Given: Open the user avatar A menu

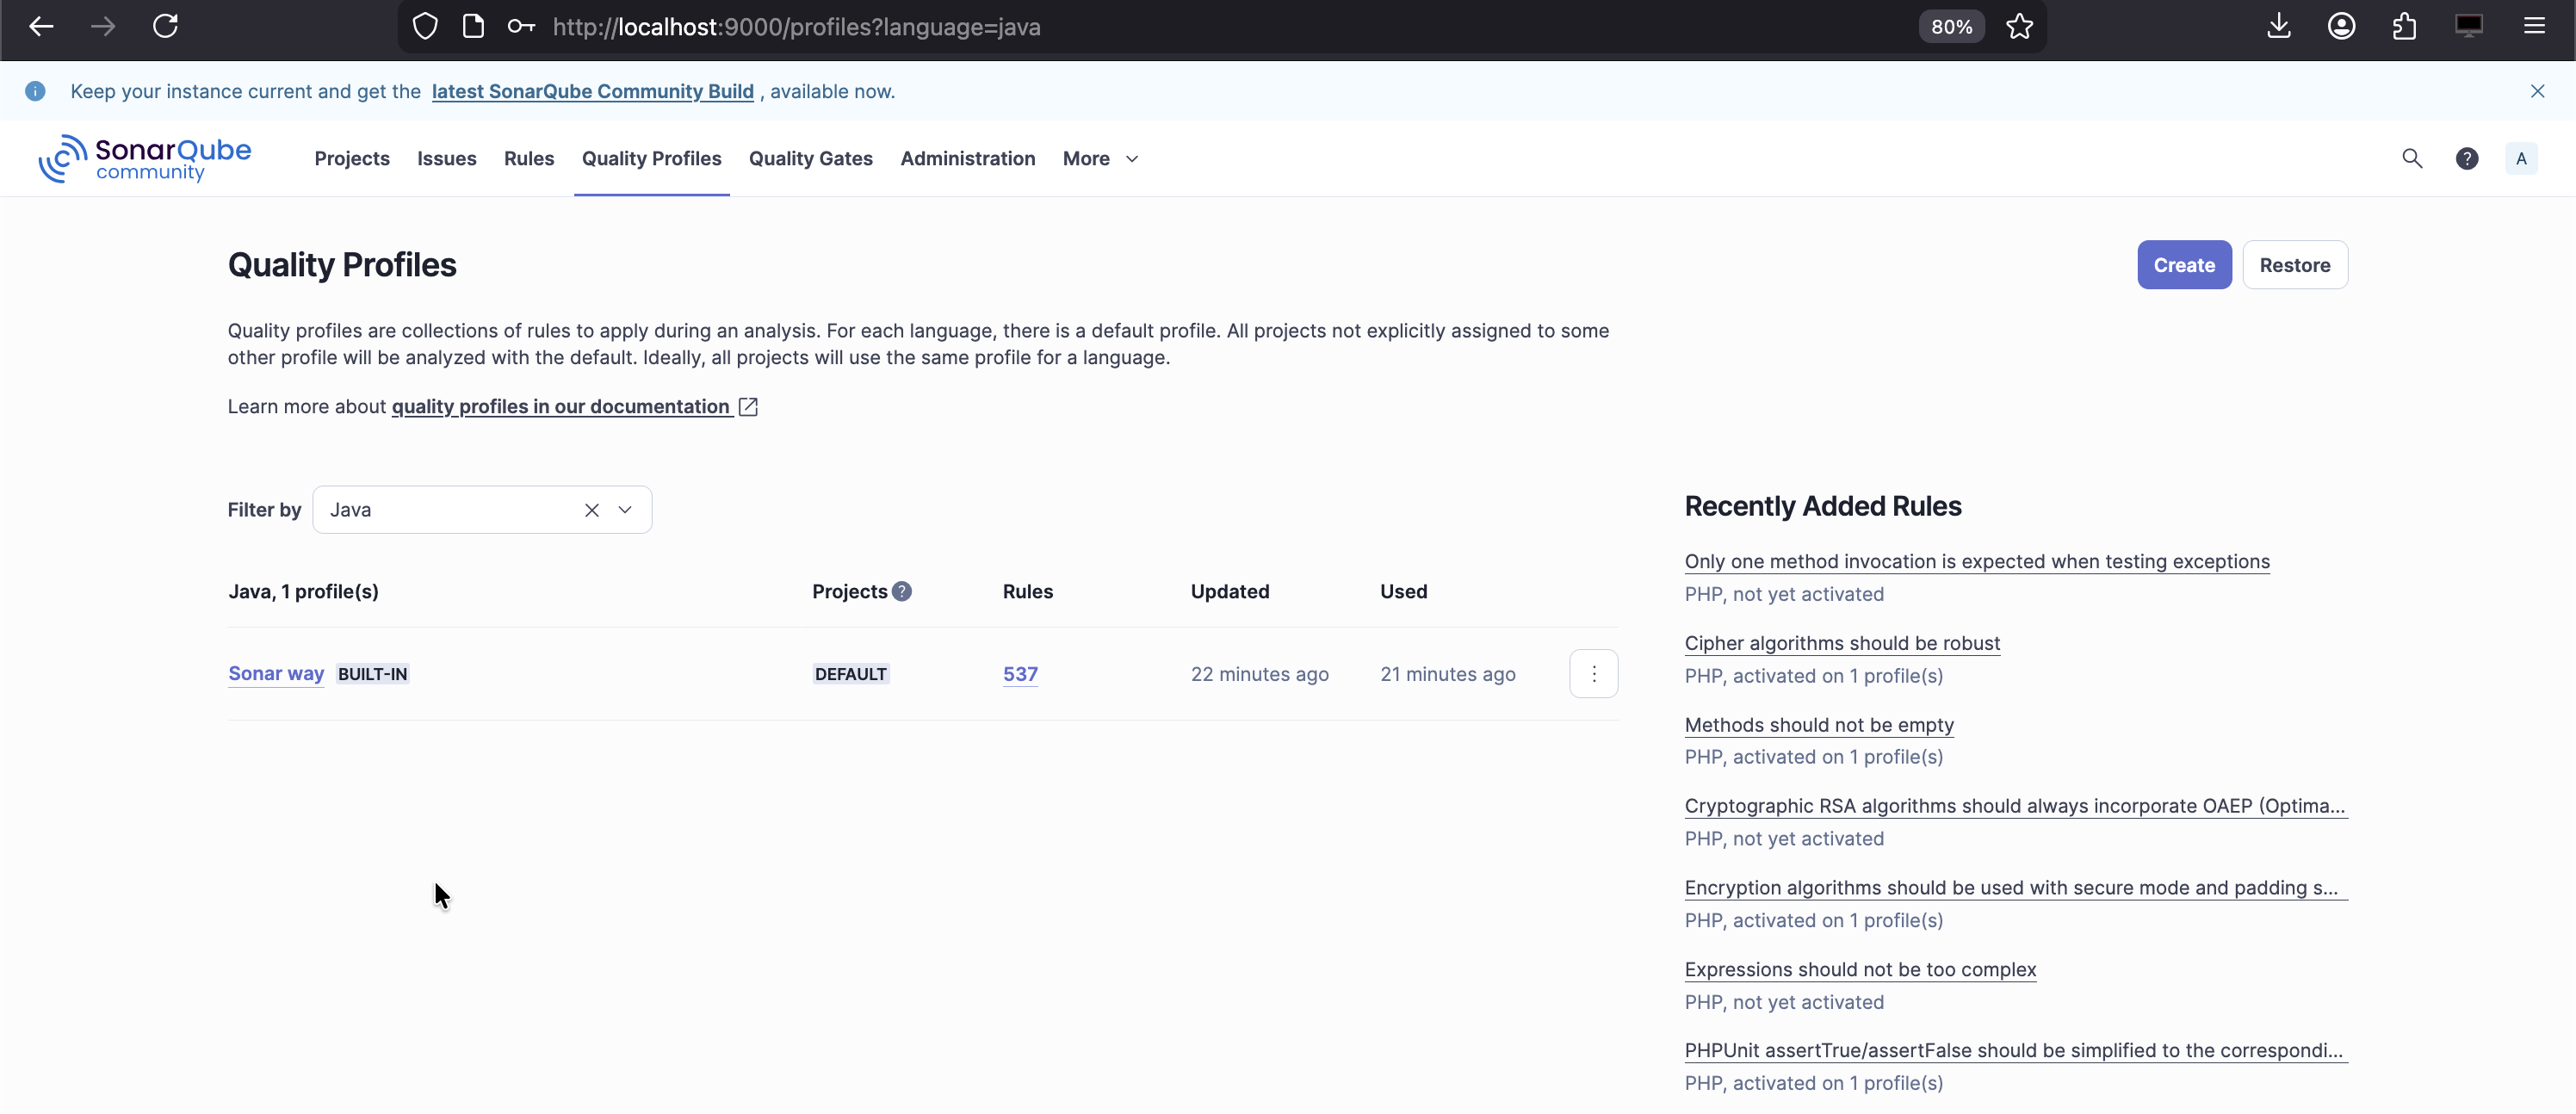Looking at the screenshot, I should point(2520,159).
